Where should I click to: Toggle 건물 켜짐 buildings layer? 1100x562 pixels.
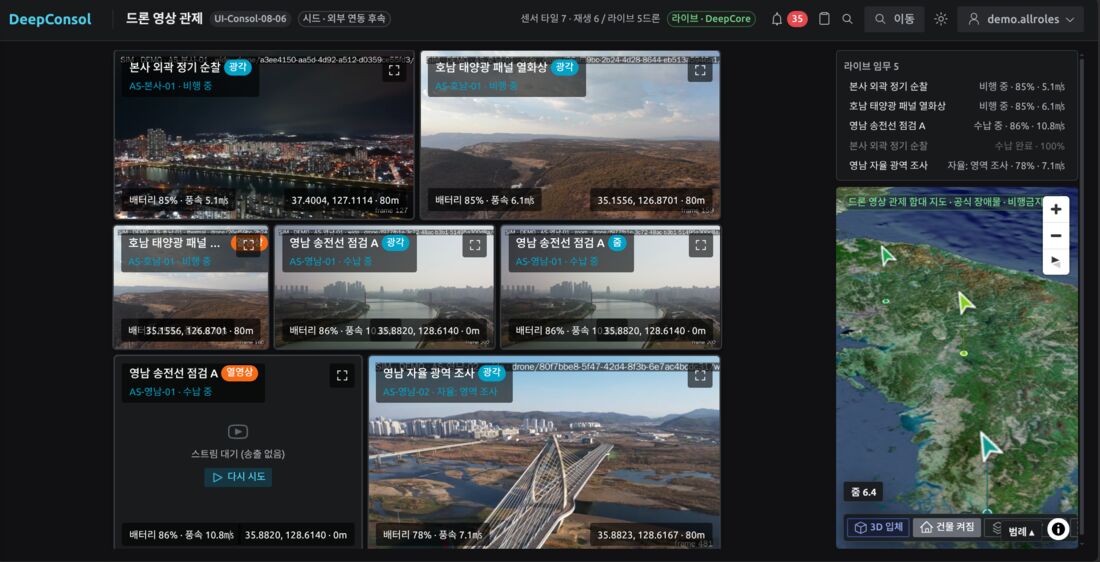click(x=946, y=527)
